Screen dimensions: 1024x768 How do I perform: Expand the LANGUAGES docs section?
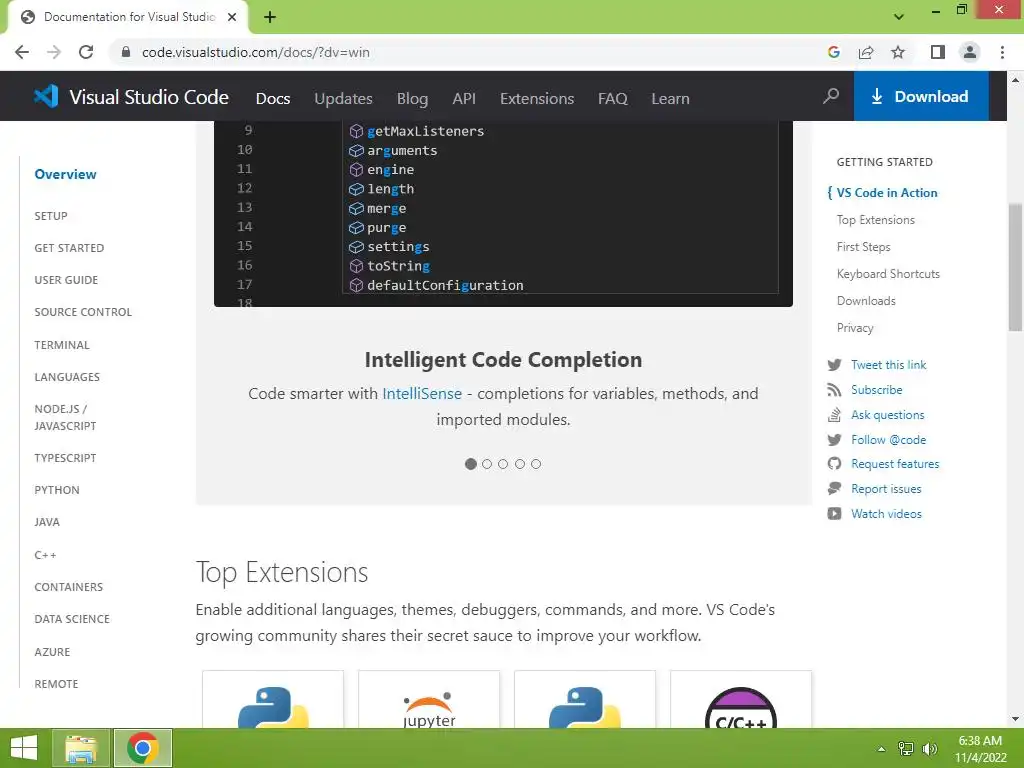pyautogui.click(x=67, y=377)
